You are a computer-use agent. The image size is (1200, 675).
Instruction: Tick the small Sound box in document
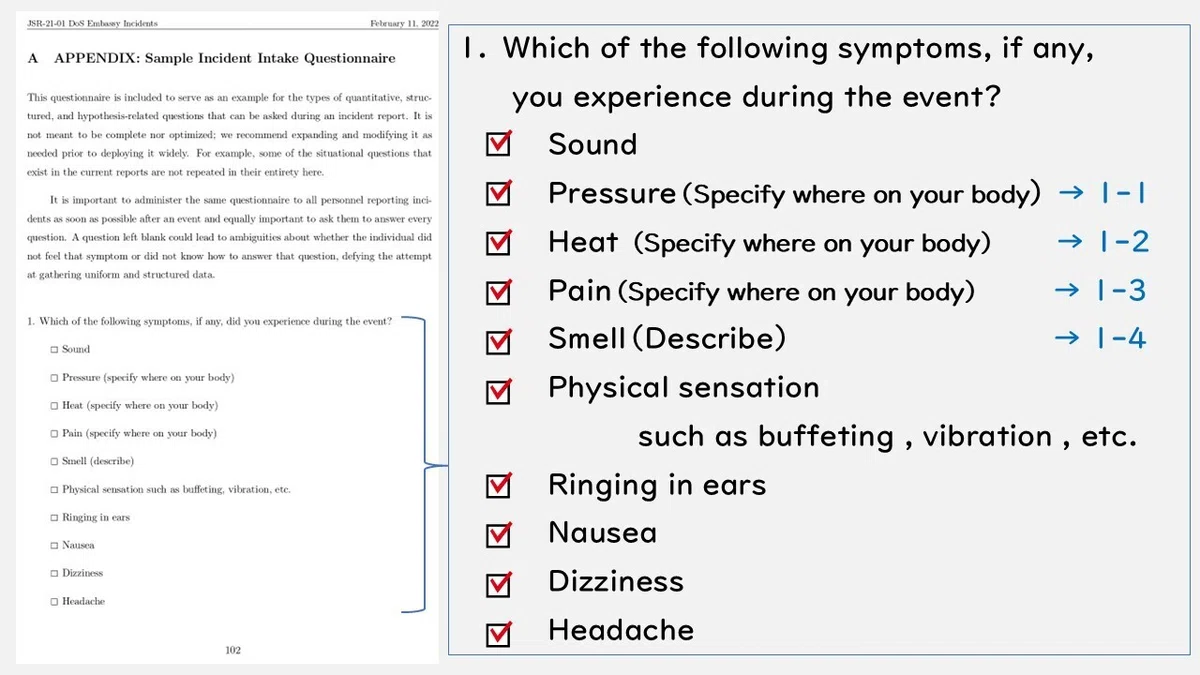(54, 350)
